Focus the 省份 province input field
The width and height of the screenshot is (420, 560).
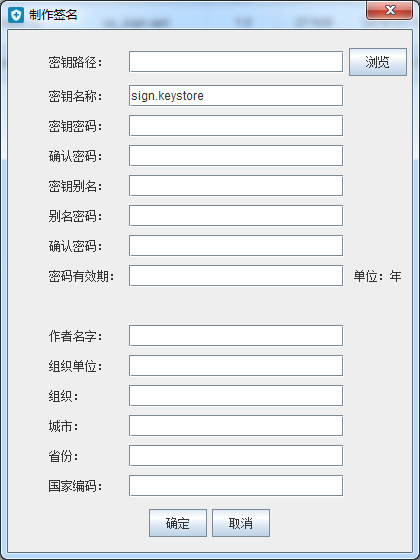pyautogui.click(x=236, y=455)
